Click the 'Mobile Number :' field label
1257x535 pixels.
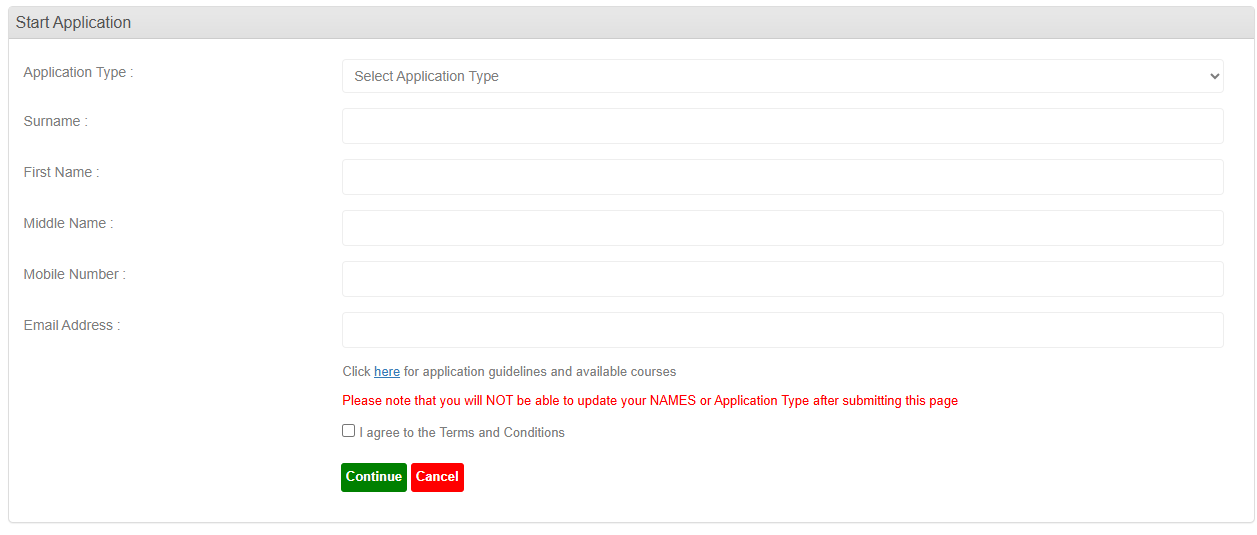coord(74,274)
